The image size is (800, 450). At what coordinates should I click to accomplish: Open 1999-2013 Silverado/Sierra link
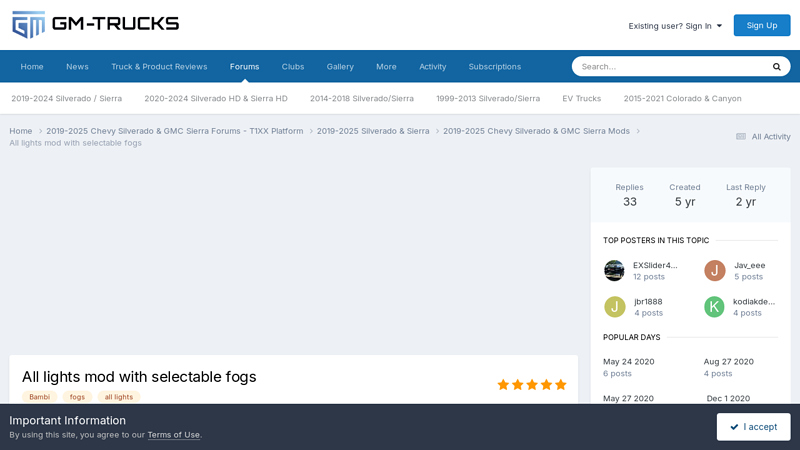tap(488, 98)
